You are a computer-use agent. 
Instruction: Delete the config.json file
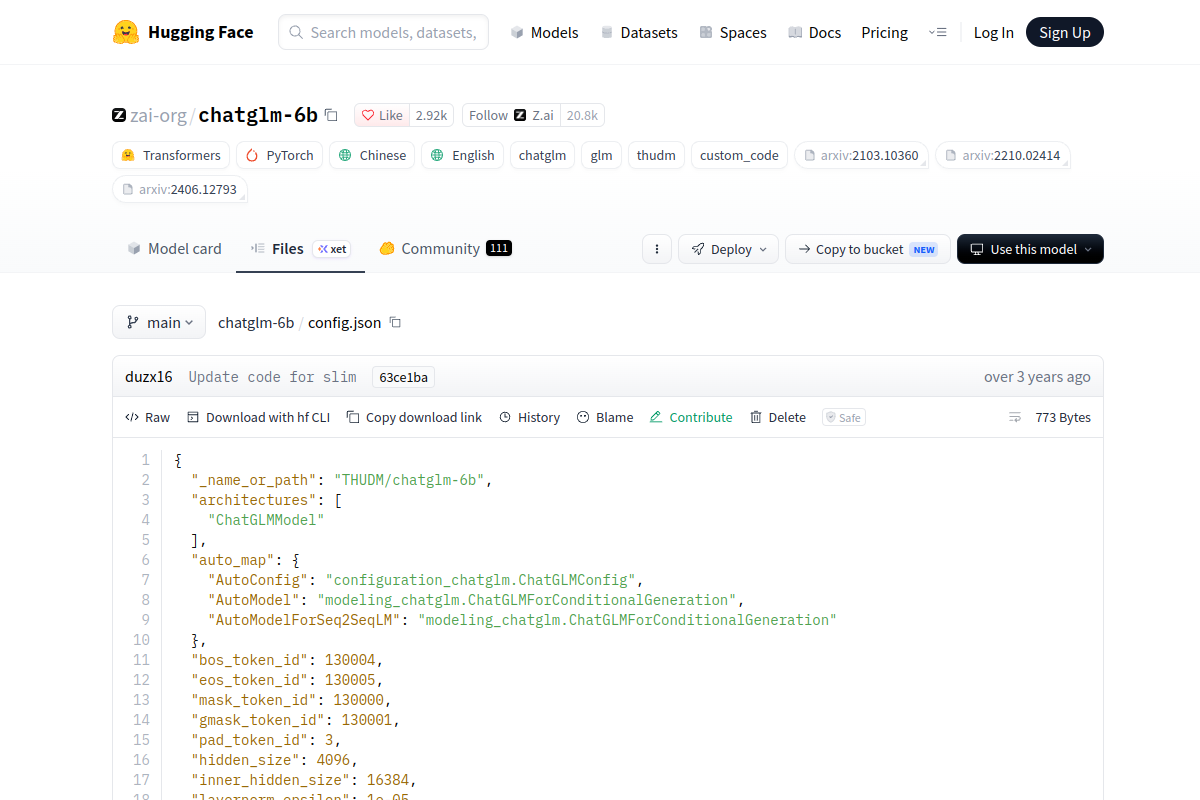tap(777, 417)
